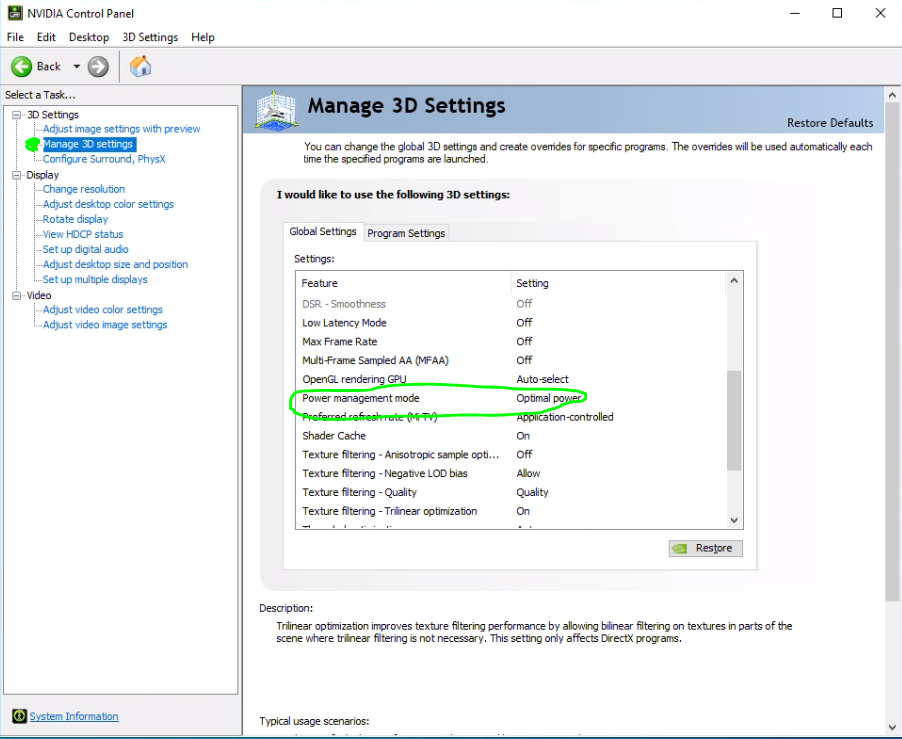The width and height of the screenshot is (902, 739).
Task: Open Adjust video color settings
Action: click(102, 309)
